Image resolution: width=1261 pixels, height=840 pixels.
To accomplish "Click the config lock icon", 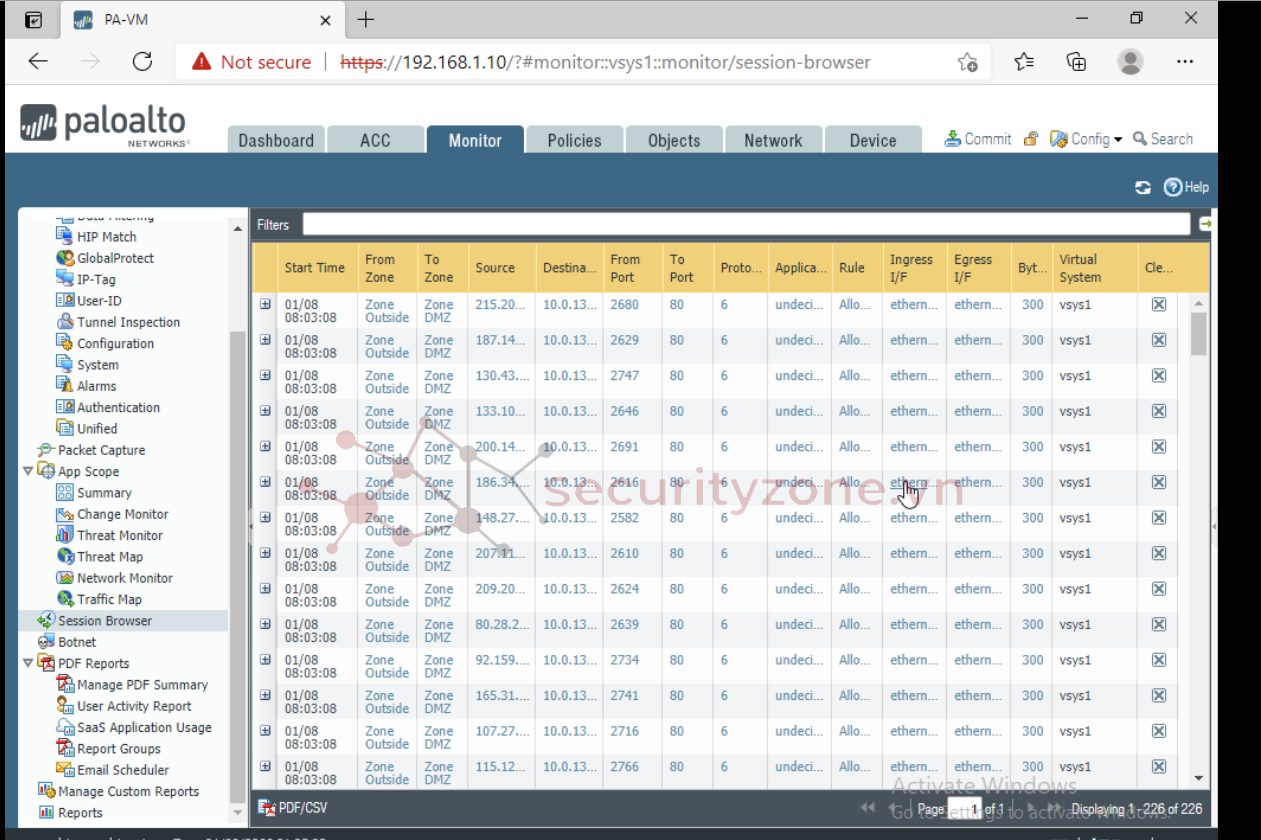I will pyautogui.click(x=1031, y=139).
